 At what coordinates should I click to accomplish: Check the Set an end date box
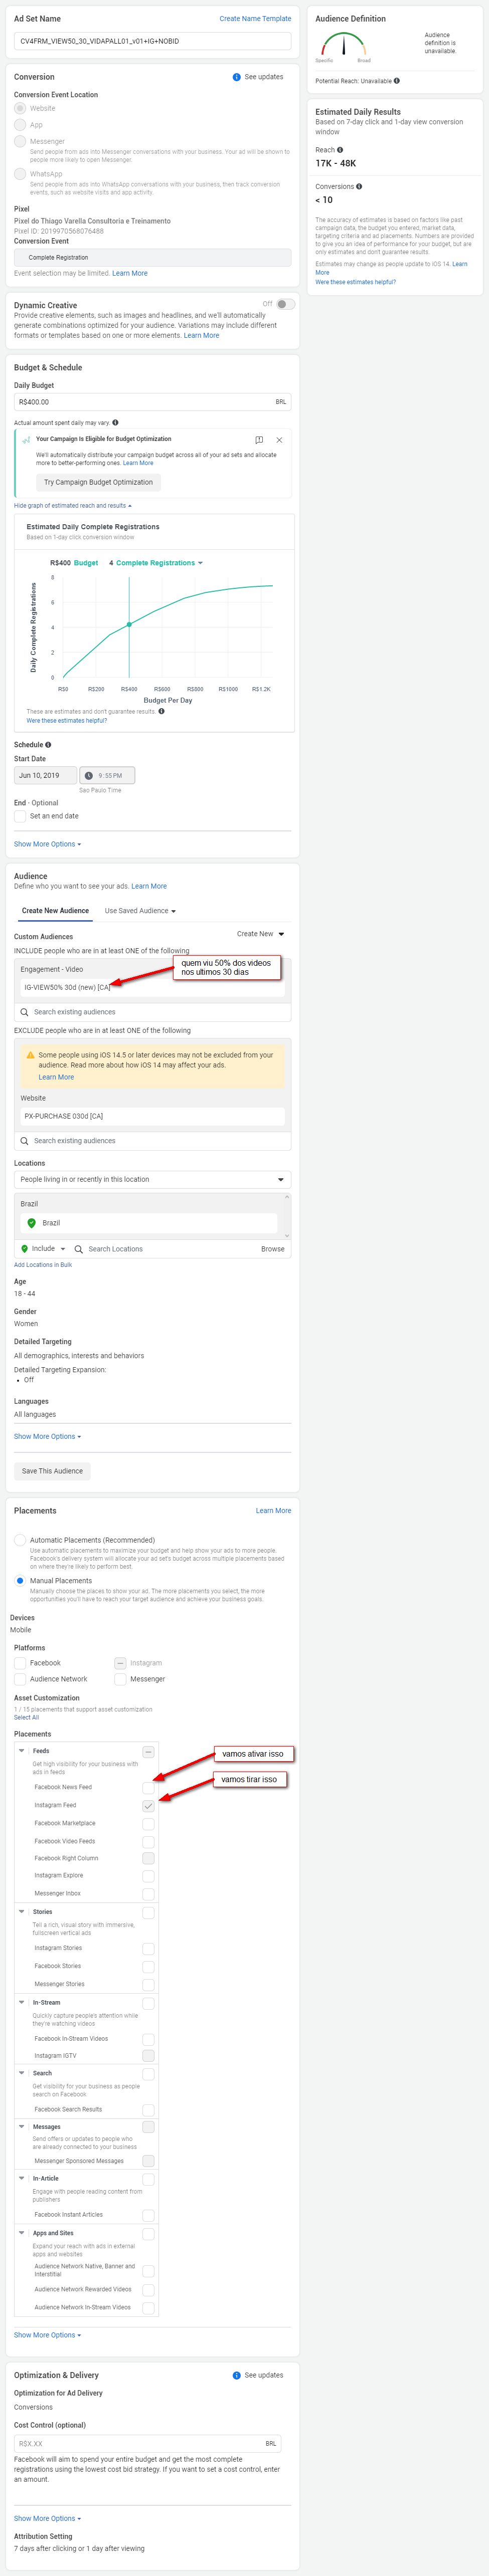(20, 817)
